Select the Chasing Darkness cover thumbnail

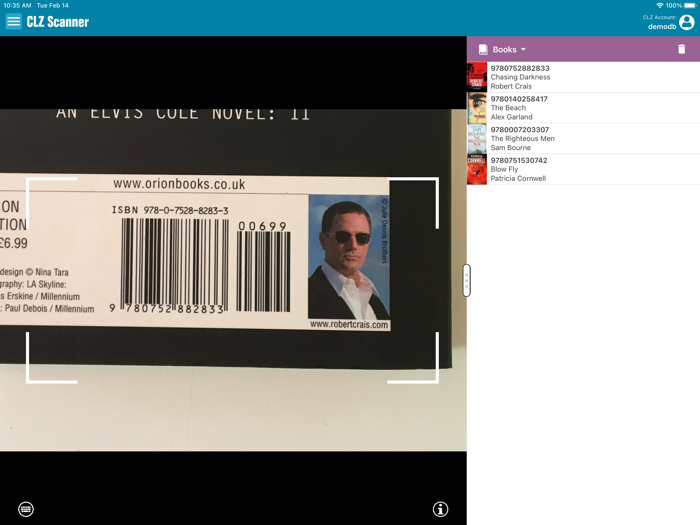477,77
